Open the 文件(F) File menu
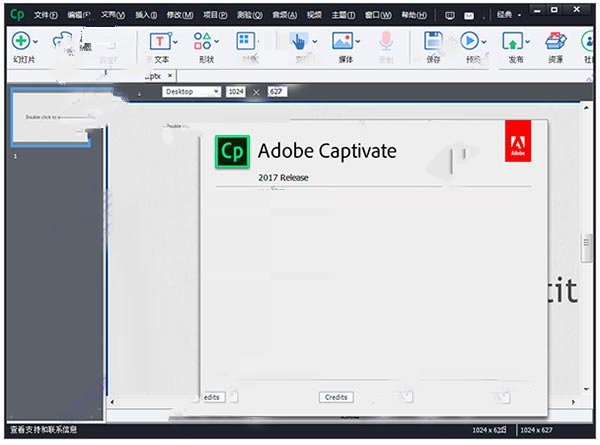Viewport: 600px width, 445px height. 46,15
